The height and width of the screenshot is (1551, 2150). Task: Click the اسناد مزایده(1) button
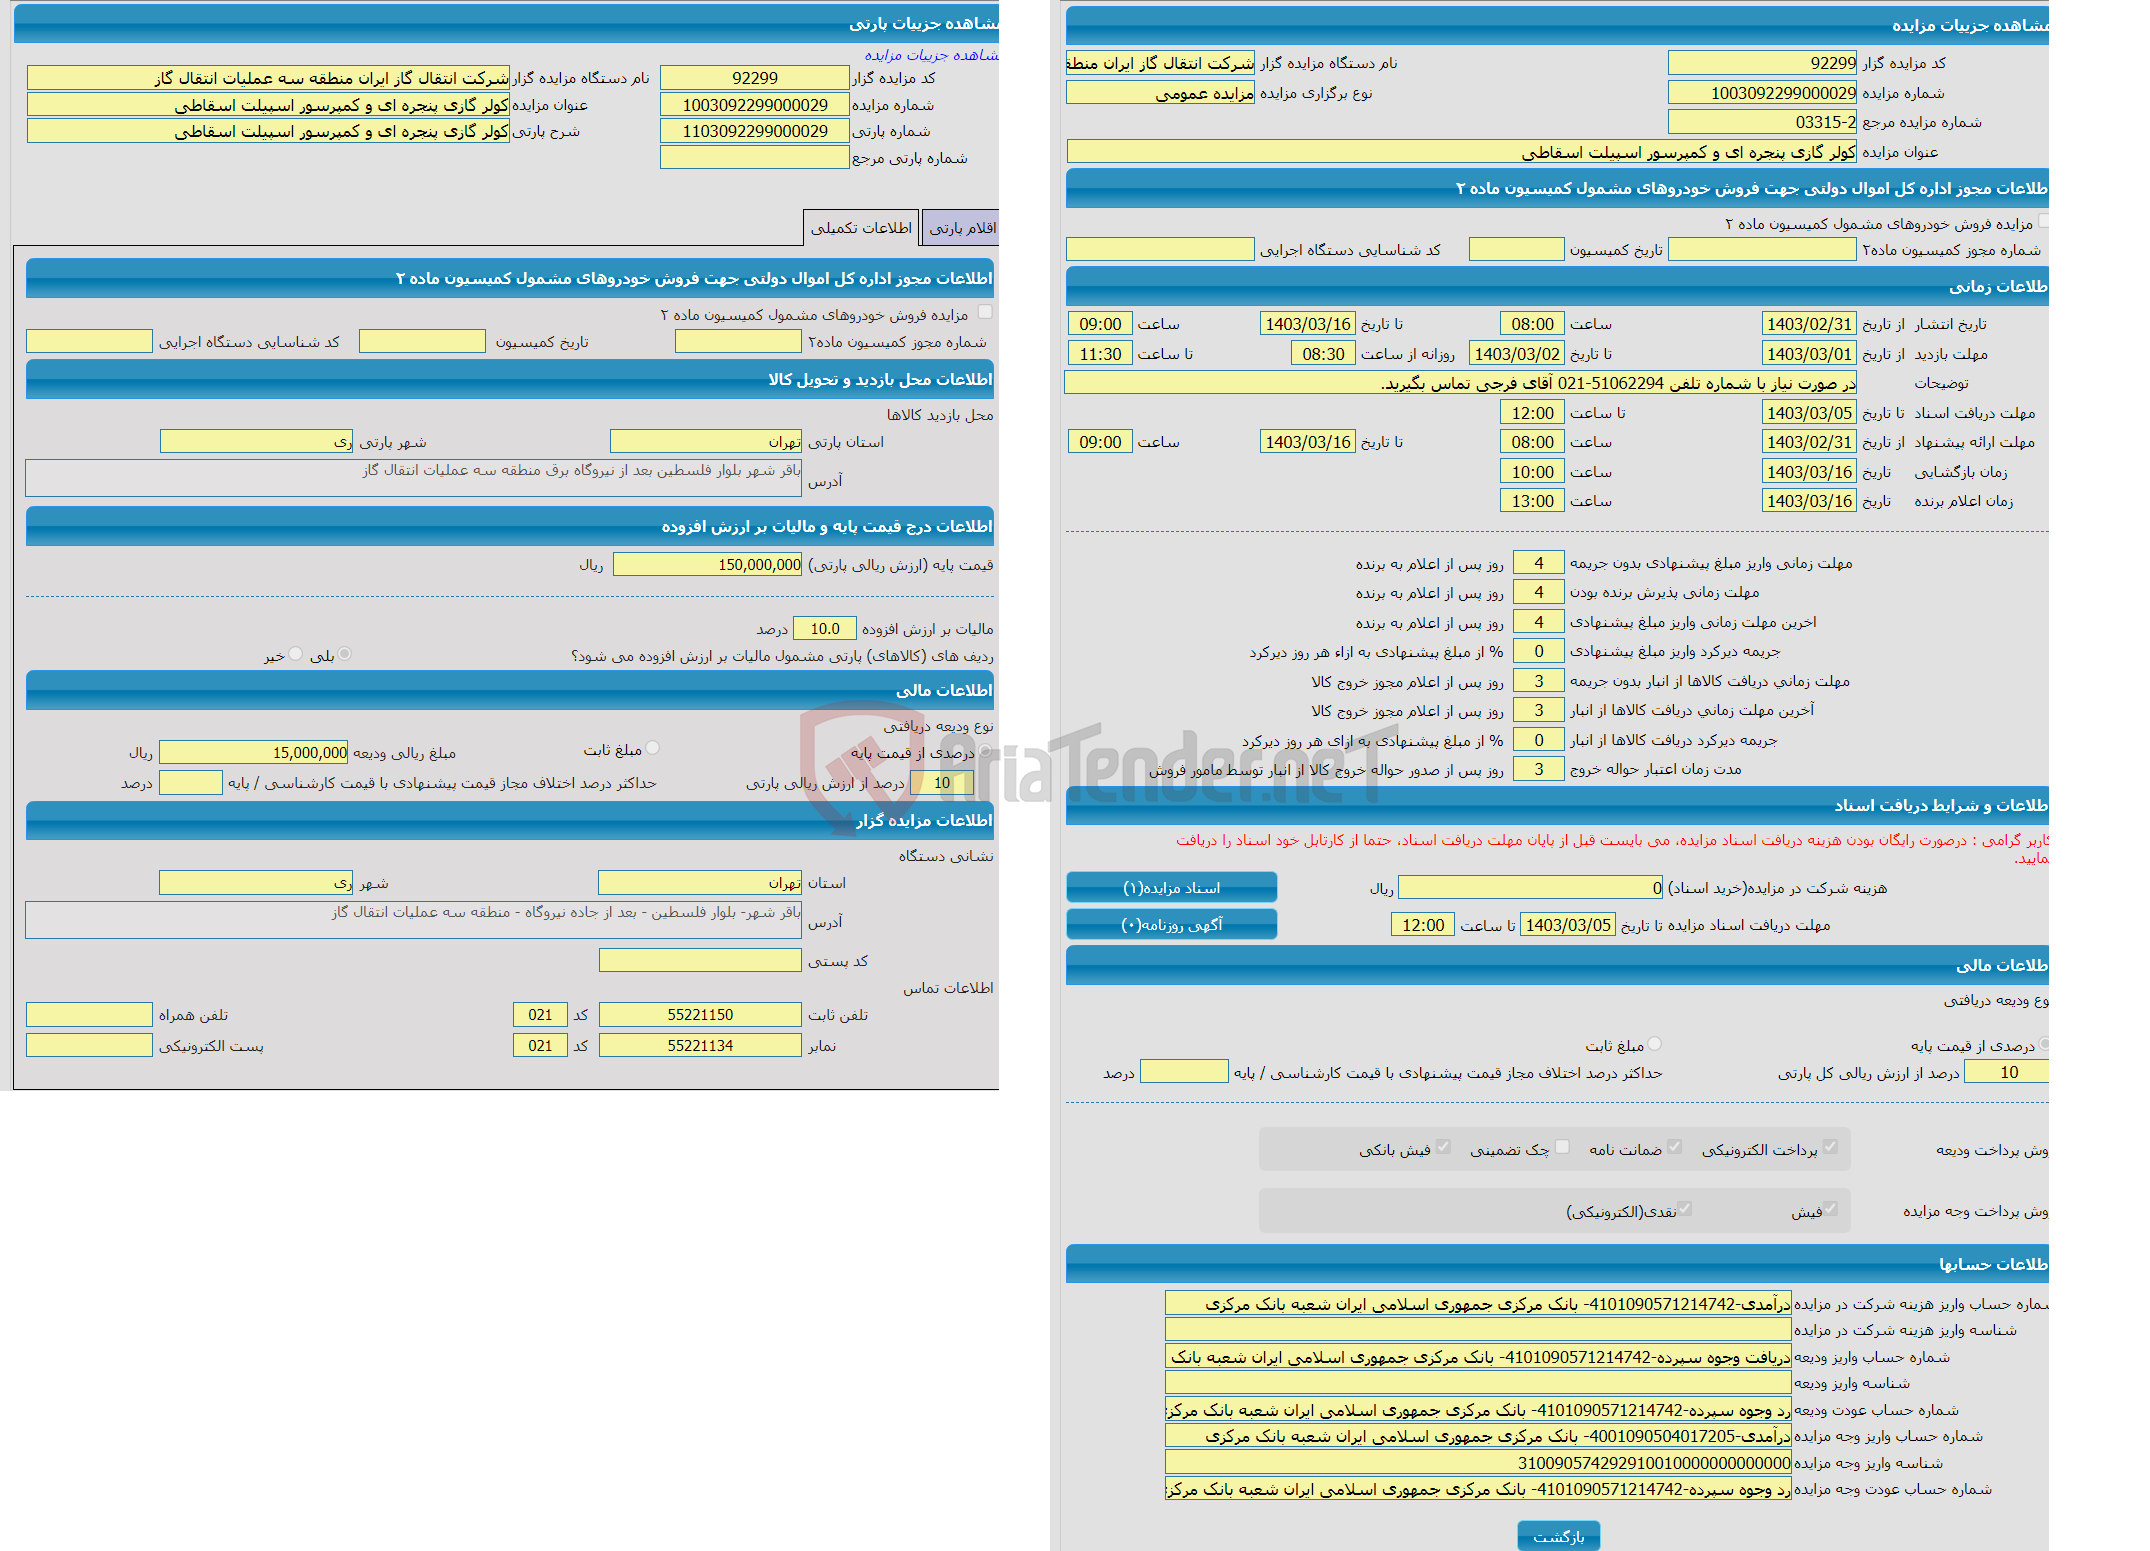coord(1177,887)
